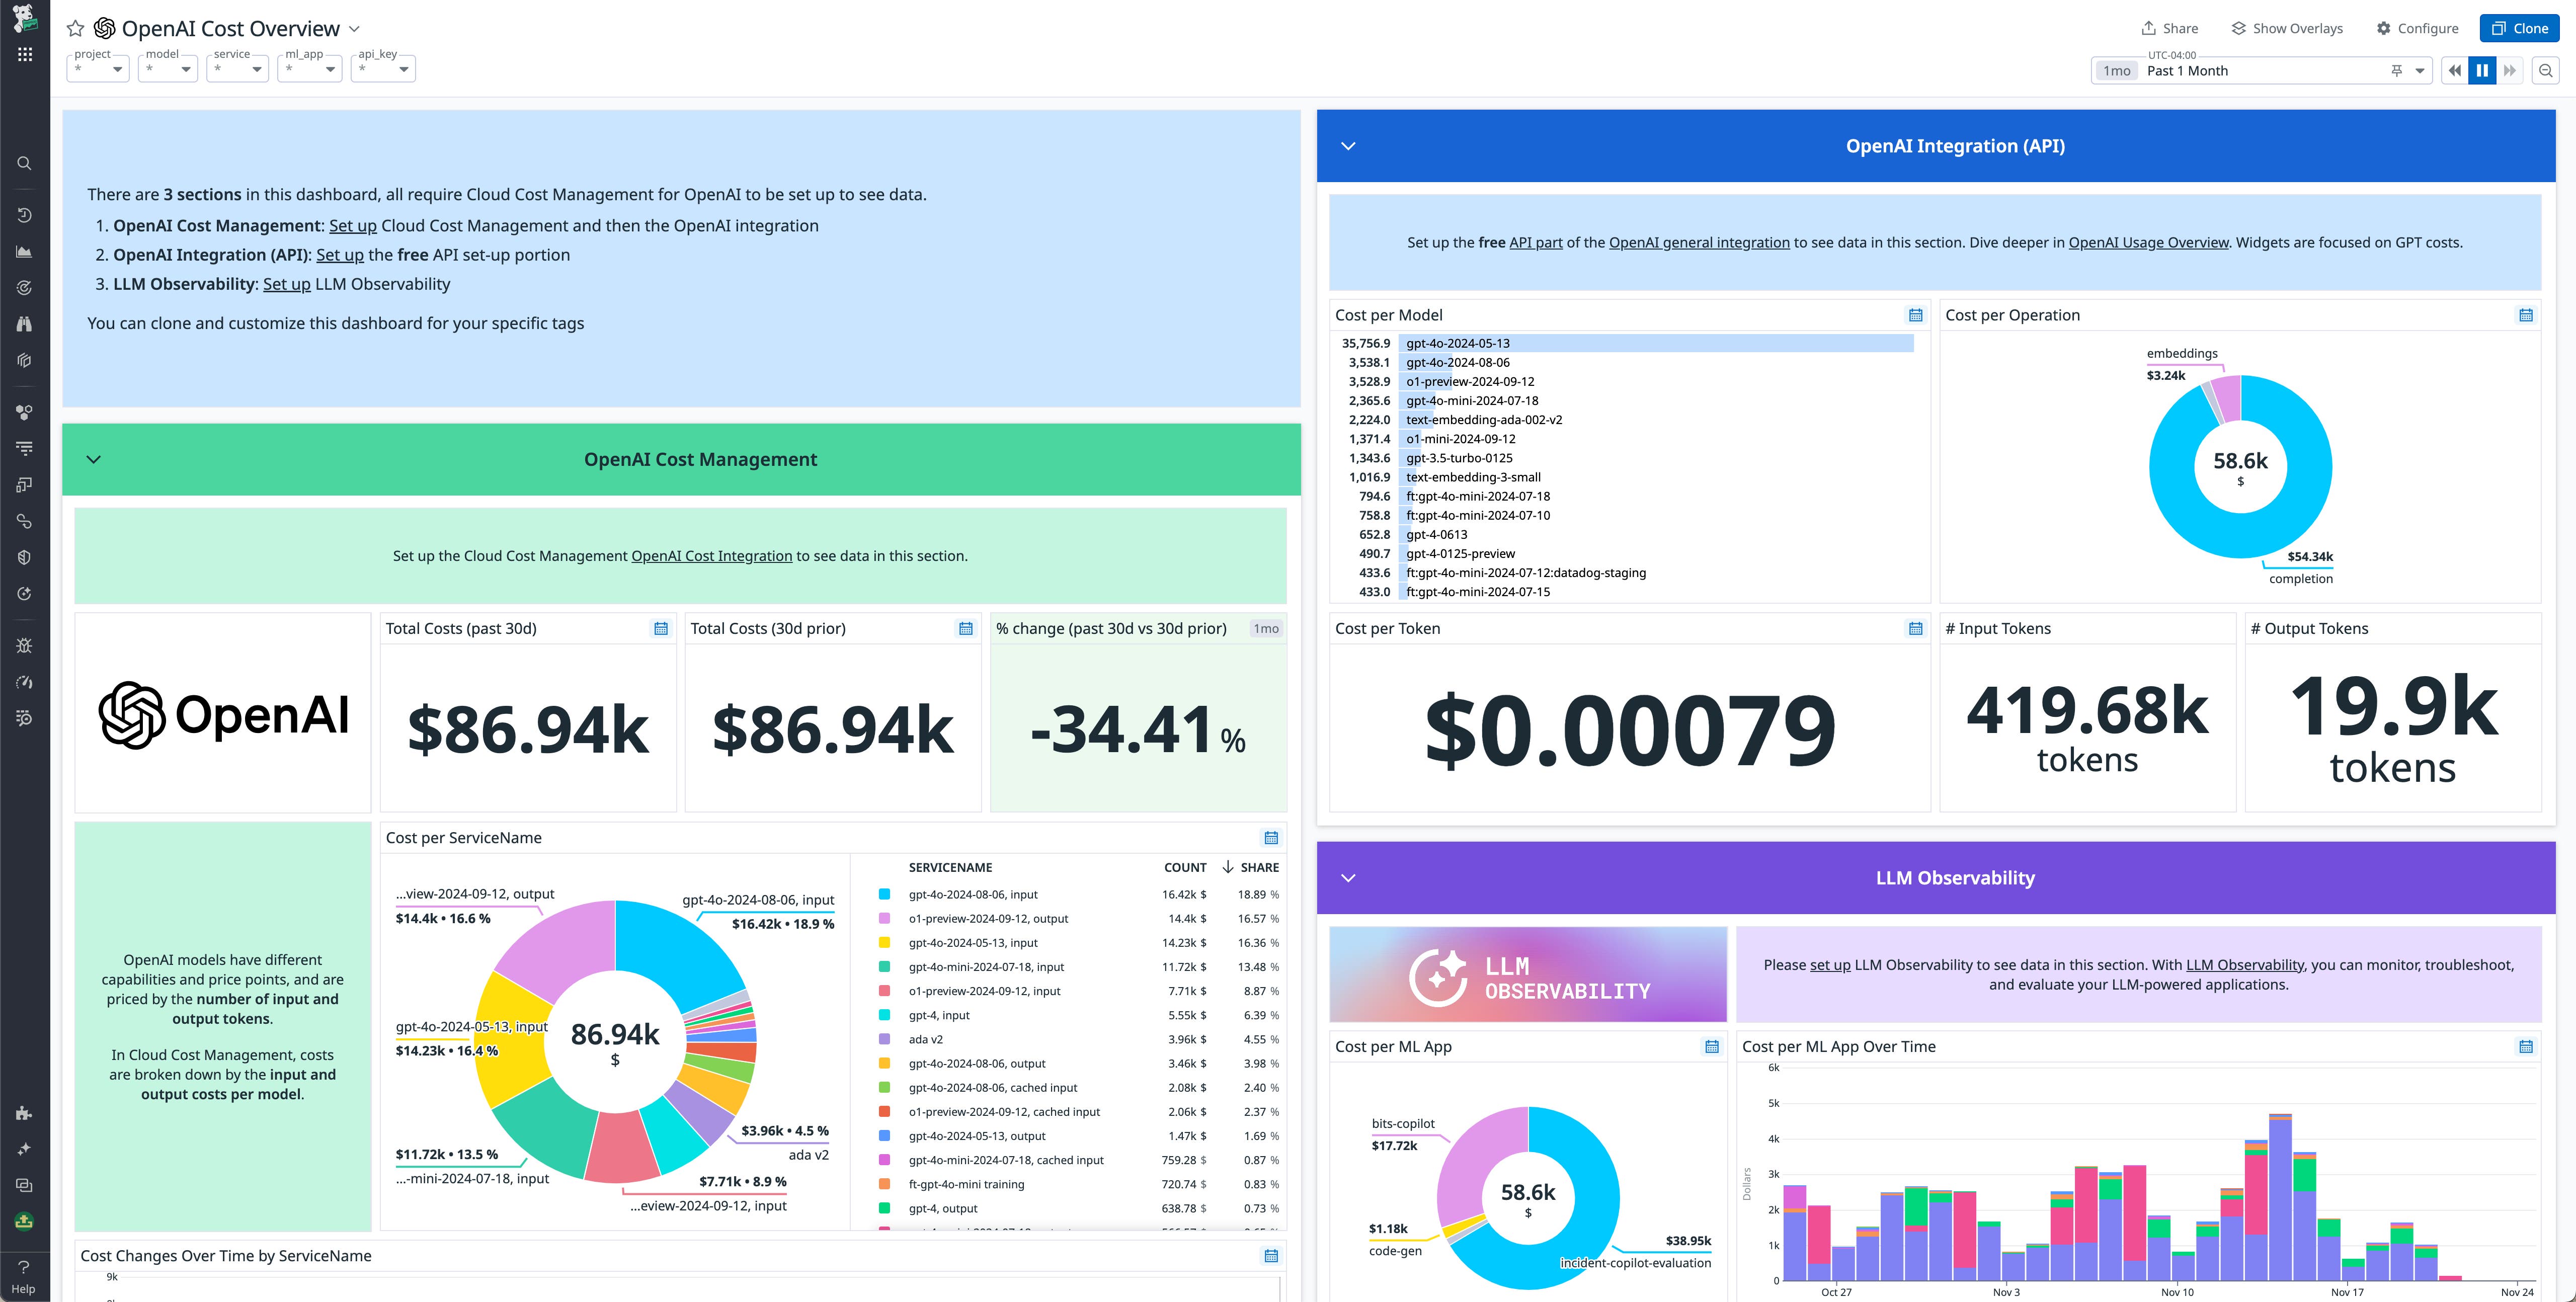Screen dimensions: 2576x1302
Task: Click the Clone button
Action: click(2519, 28)
